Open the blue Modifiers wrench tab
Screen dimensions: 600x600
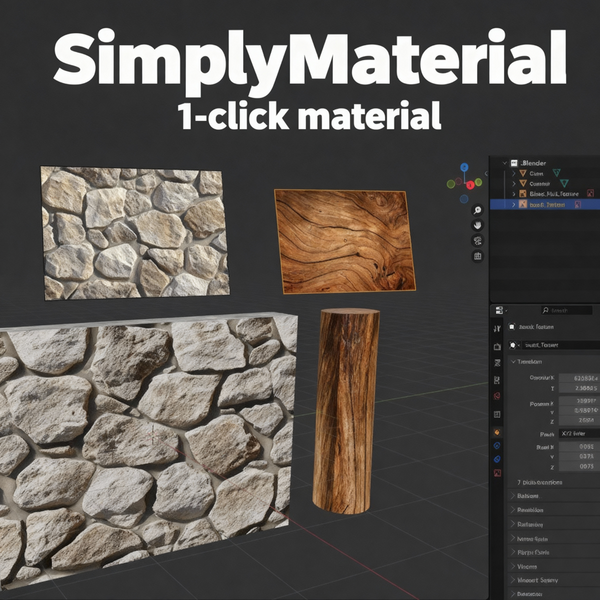(497, 445)
